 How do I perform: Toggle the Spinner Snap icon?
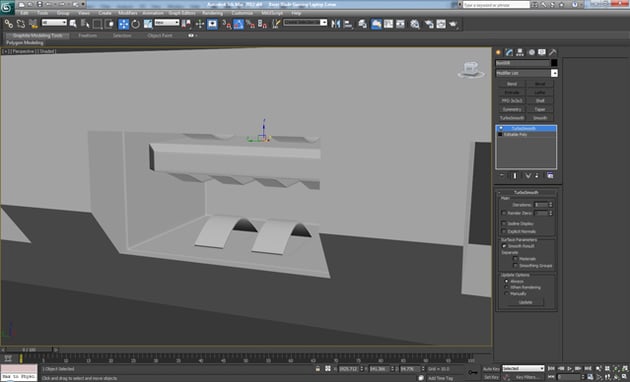click(262, 24)
